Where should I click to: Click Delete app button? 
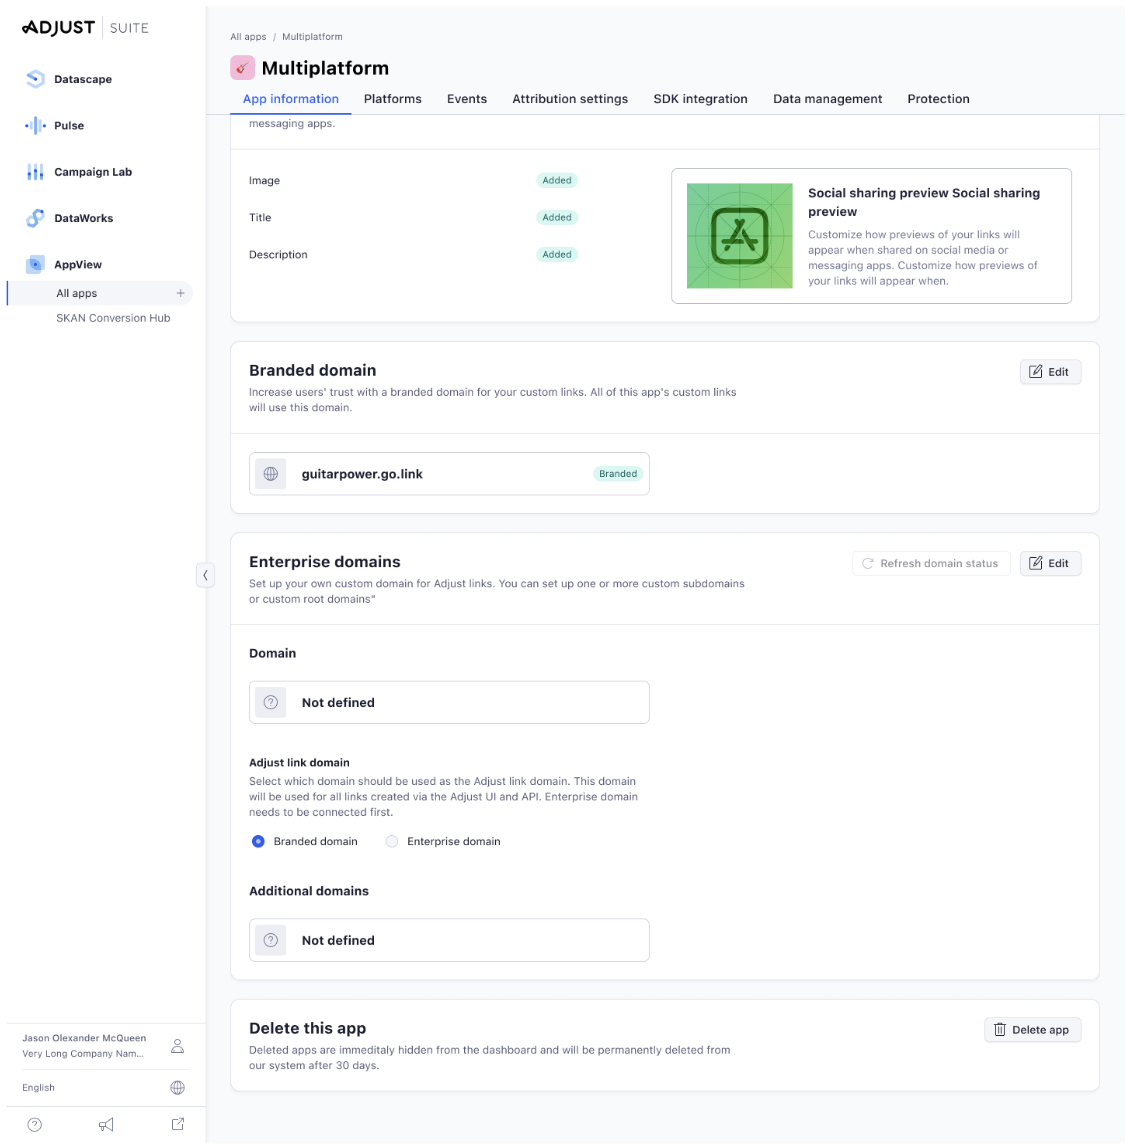coord(1033,1030)
